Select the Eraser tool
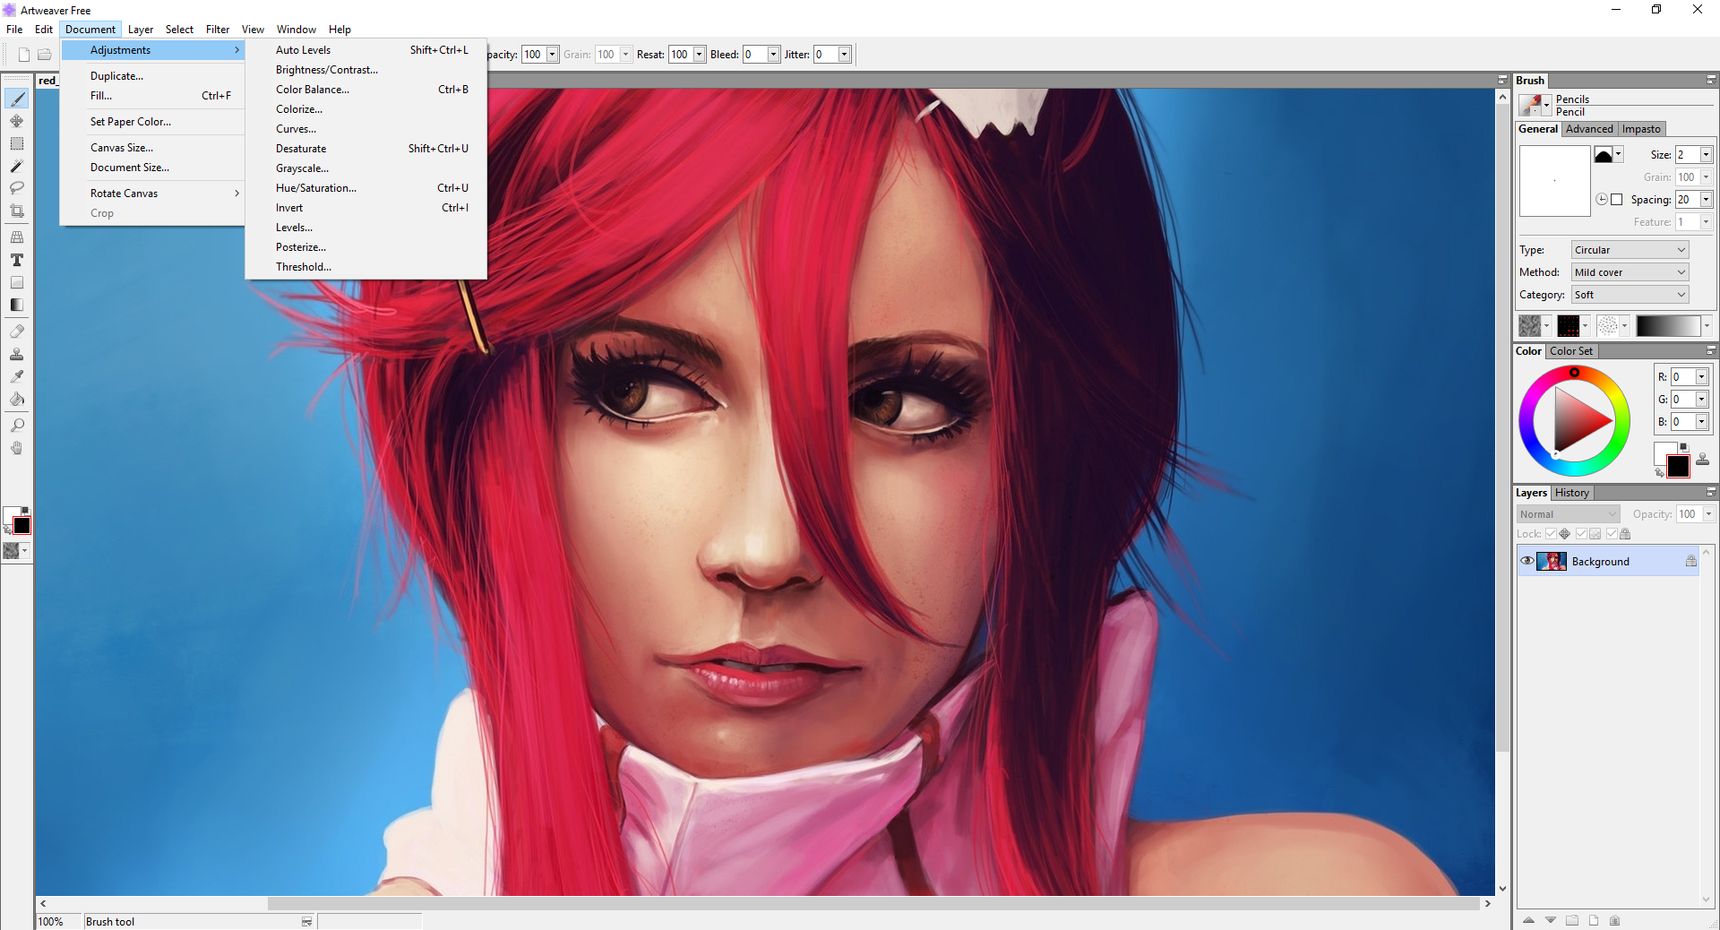 tap(17, 331)
